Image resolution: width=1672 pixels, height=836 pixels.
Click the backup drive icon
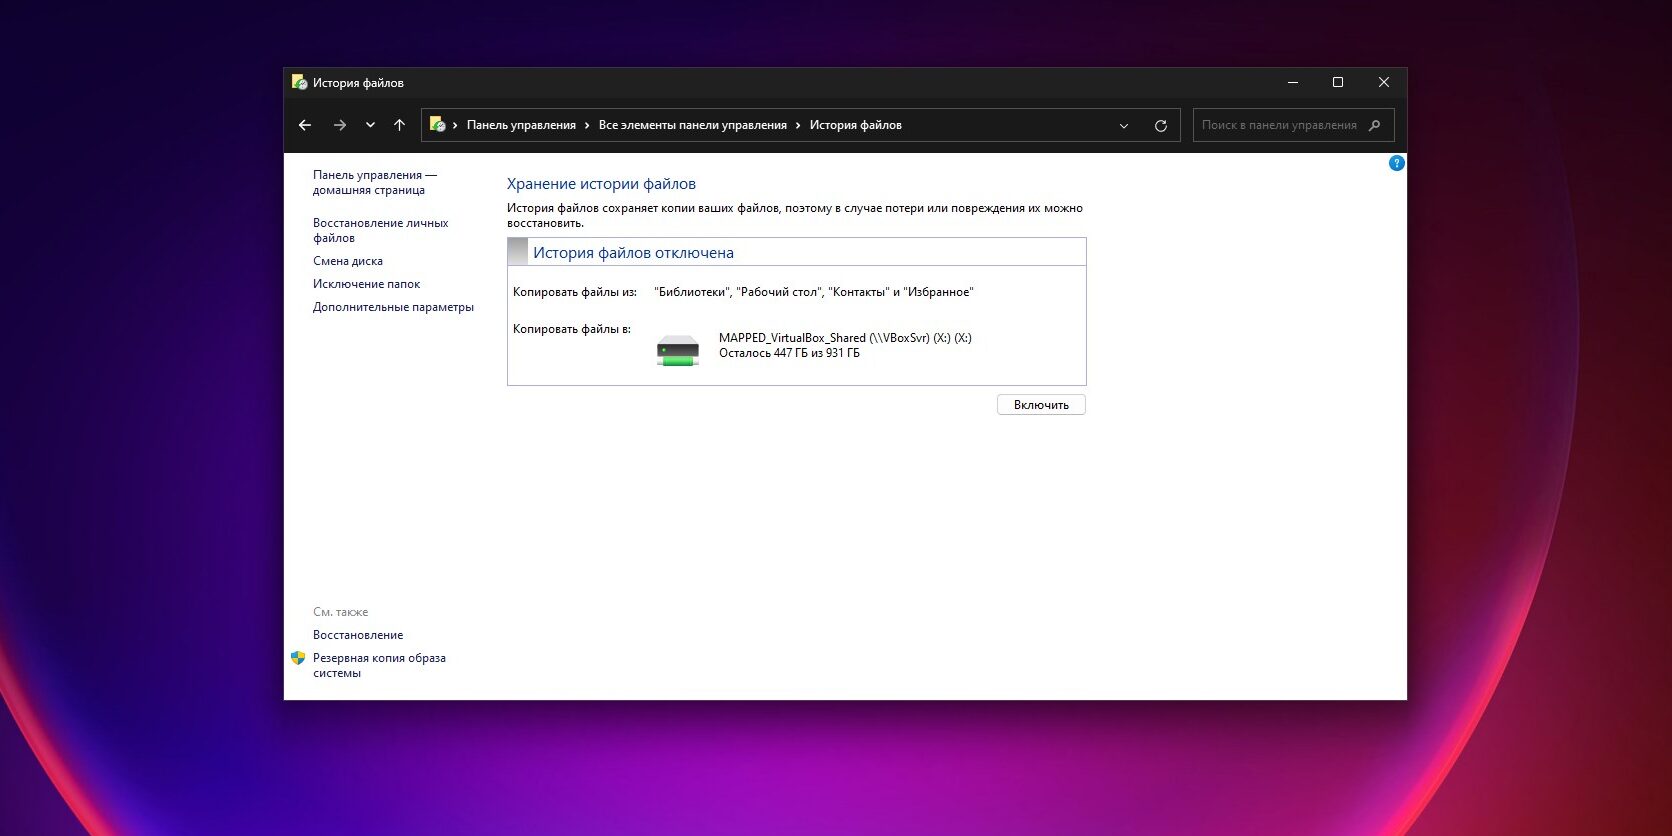677,350
